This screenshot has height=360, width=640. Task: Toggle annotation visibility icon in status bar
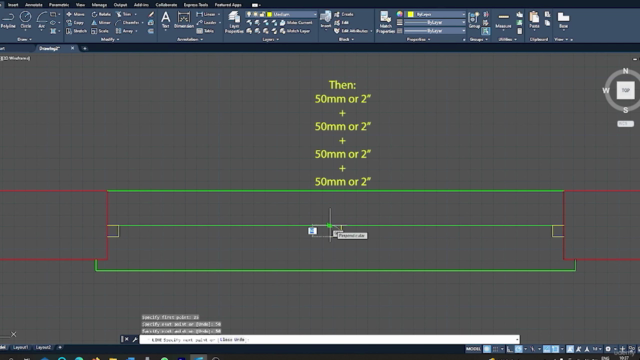(570, 349)
